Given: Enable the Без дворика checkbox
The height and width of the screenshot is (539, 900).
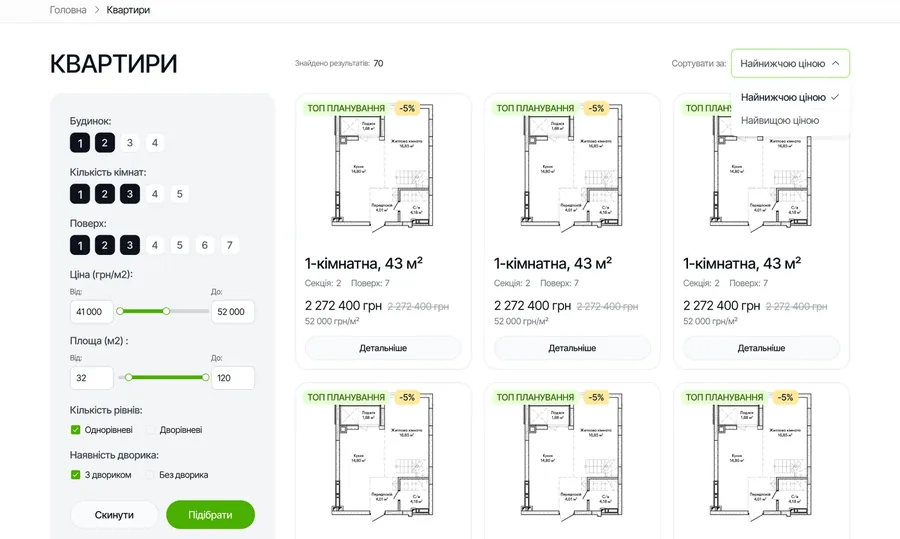Looking at the screenshot, I should click(150, 475).
